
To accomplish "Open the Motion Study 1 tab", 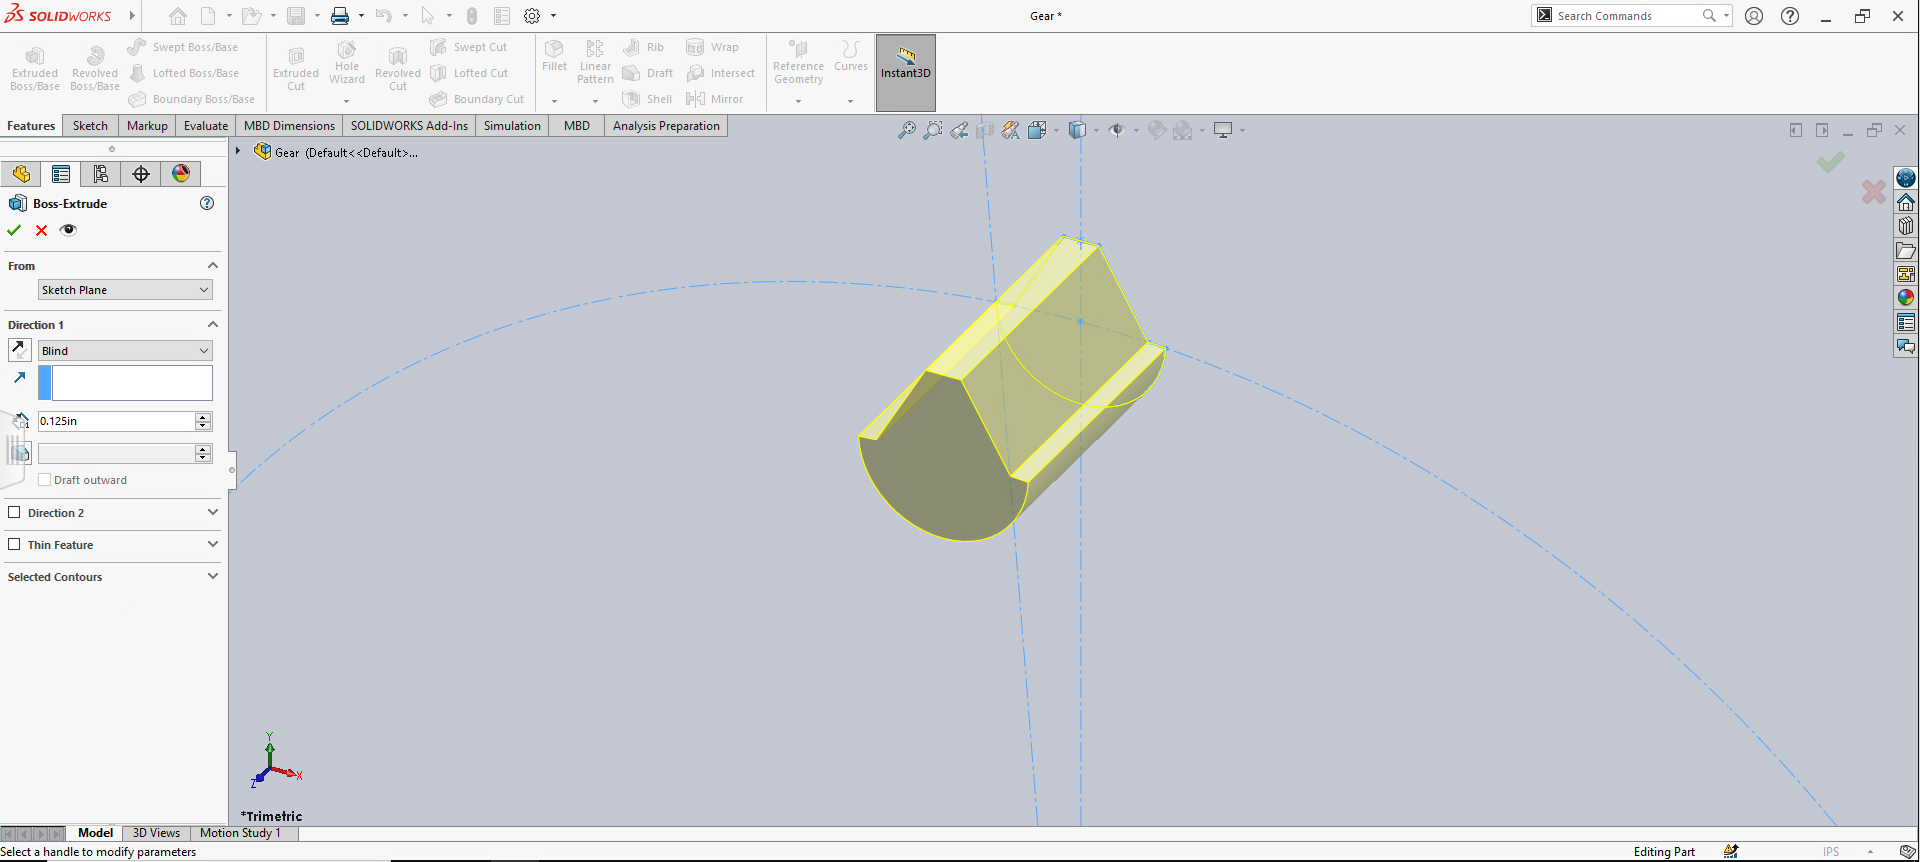I will (240, 833).
